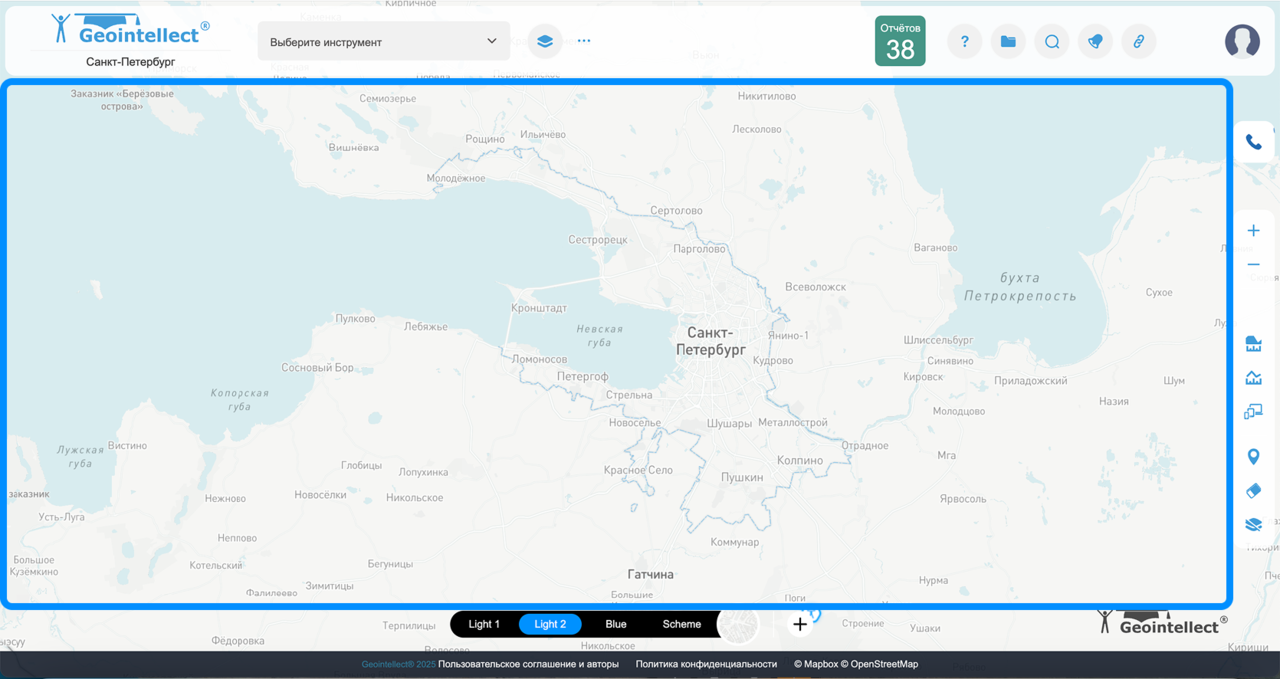This screenshot has height=679, width=1280.
Task: Expand the 'Выберите инструмент' dropdown
Action: coord(384,42)
